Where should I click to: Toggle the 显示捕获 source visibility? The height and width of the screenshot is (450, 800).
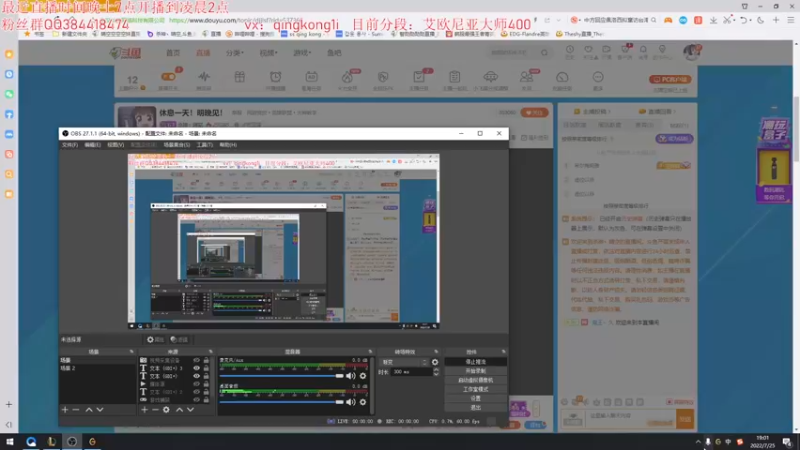click(196, 400)
